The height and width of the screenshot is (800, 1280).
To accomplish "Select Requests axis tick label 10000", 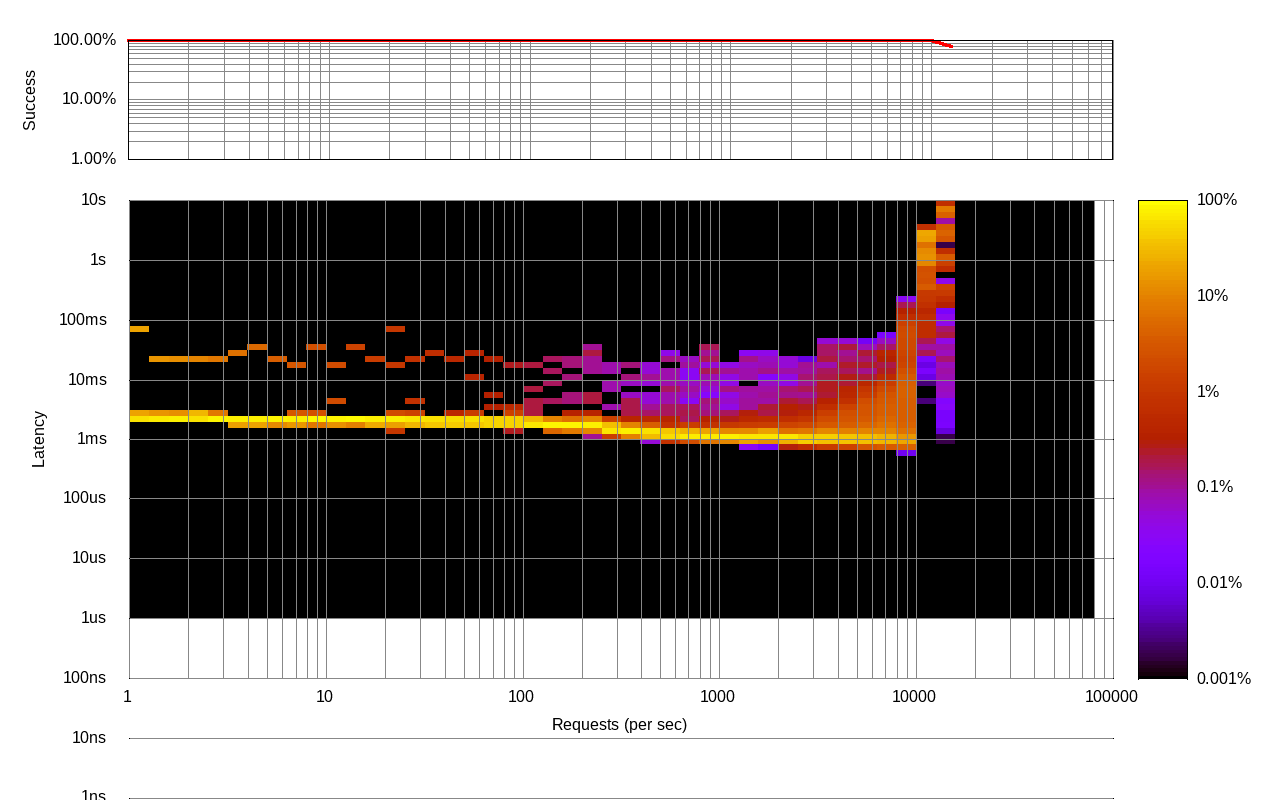I will pos(914,697).
